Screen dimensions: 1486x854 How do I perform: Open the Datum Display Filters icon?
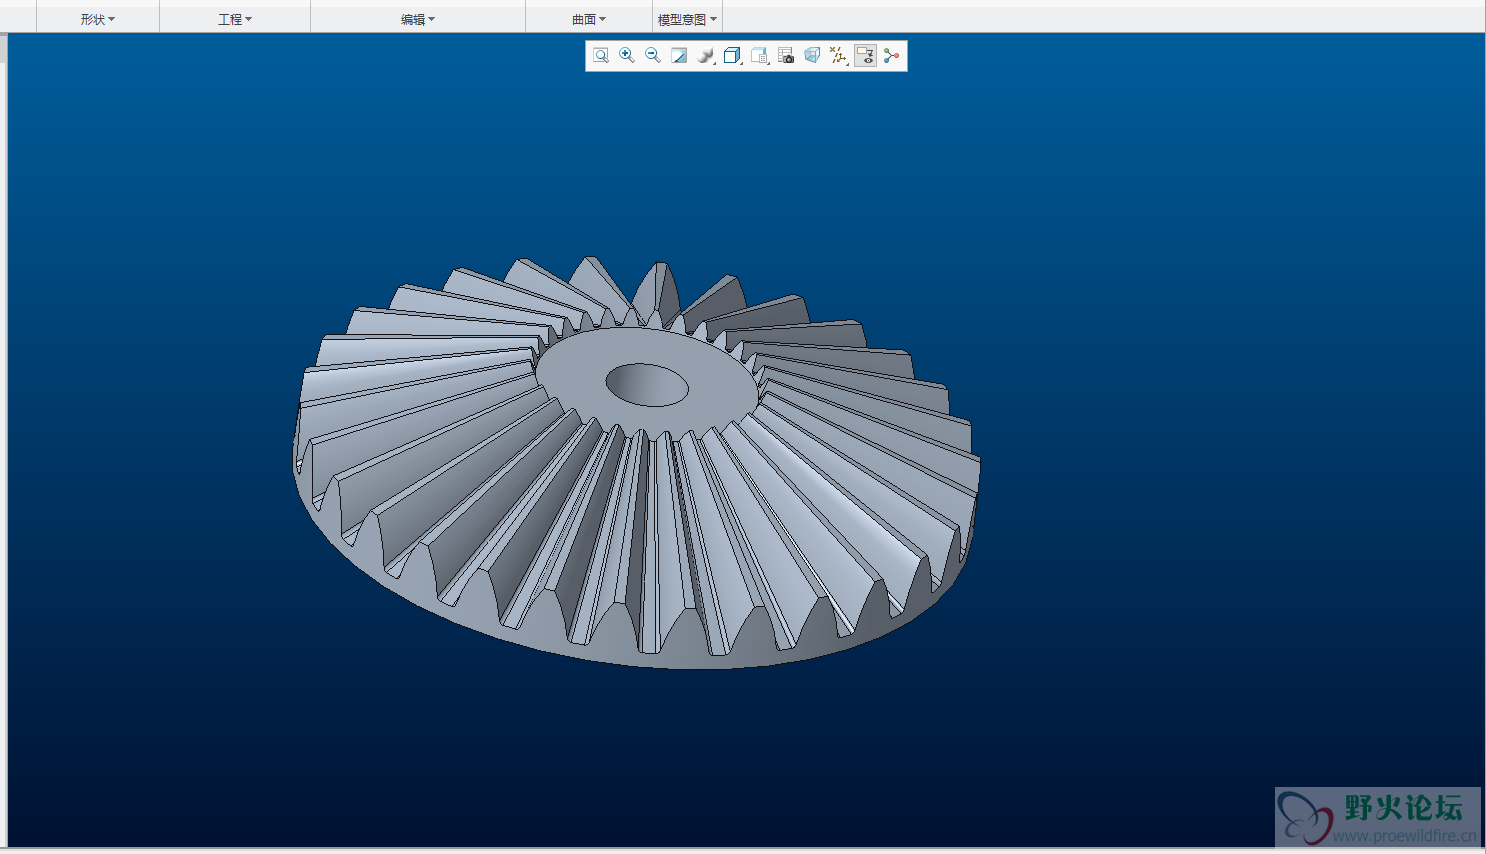pyautogui.click(x=839, y=56)
